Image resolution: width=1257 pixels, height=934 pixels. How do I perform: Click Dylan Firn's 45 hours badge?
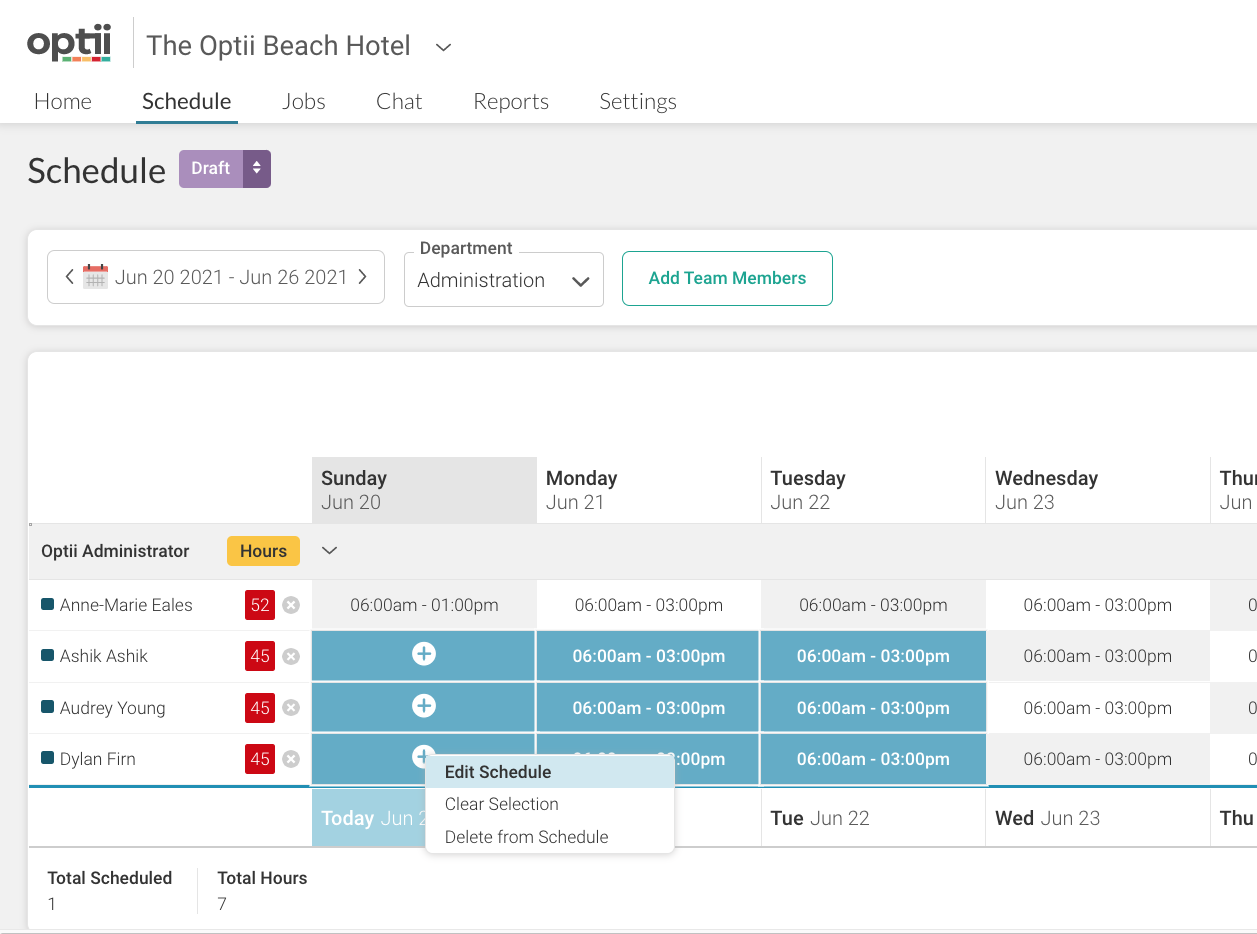[260, 759]
